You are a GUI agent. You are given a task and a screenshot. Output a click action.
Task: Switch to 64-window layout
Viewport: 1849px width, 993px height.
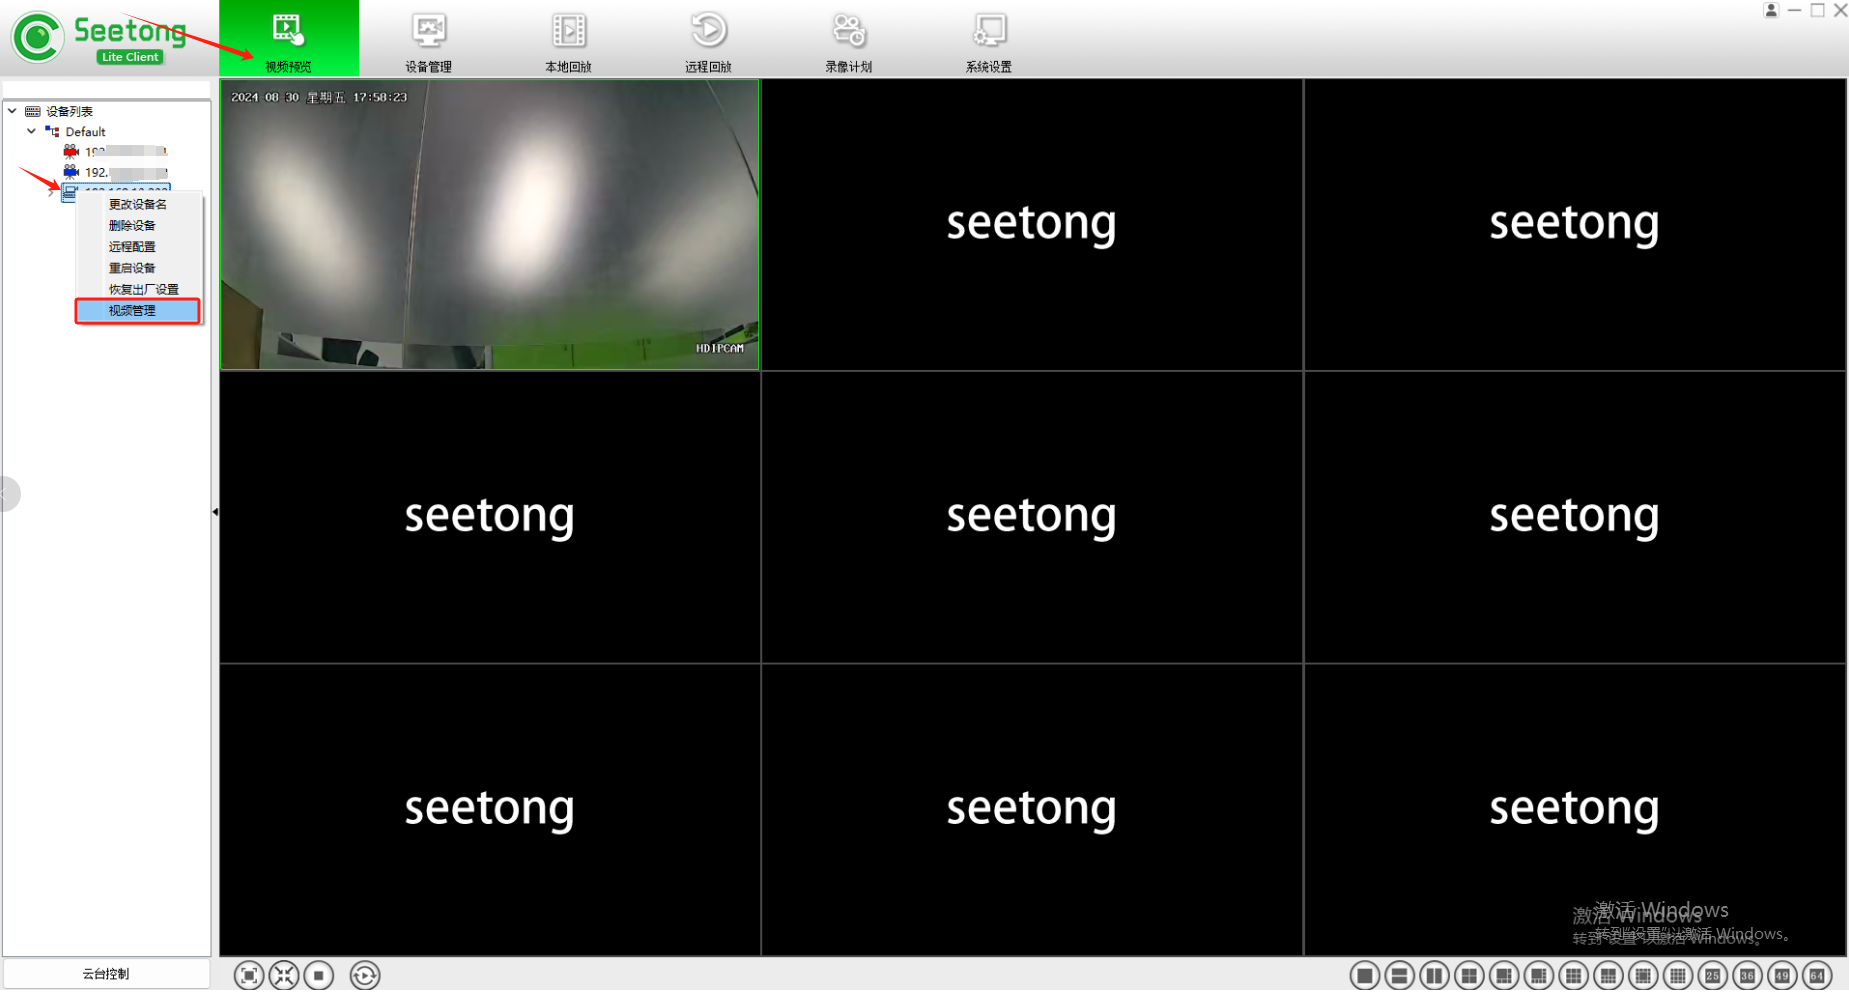1818,975
